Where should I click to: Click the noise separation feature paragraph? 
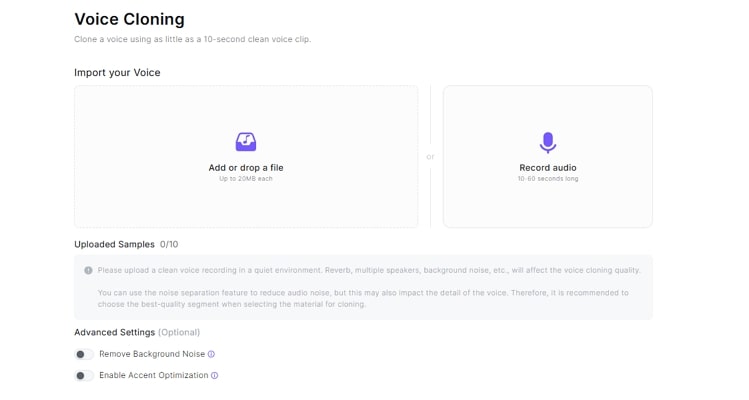[363, 299]
